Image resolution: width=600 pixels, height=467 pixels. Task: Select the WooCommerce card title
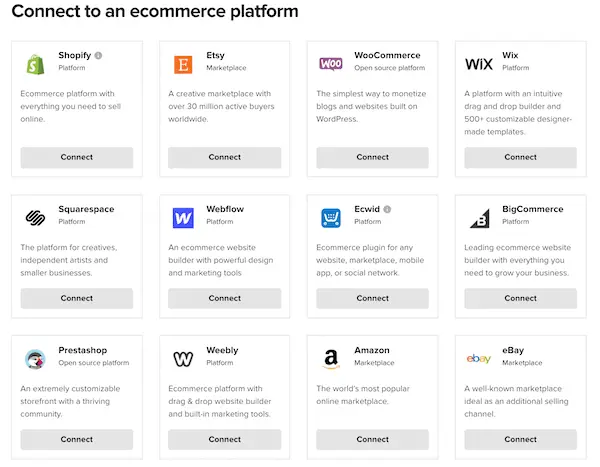(x=387, y=56)
